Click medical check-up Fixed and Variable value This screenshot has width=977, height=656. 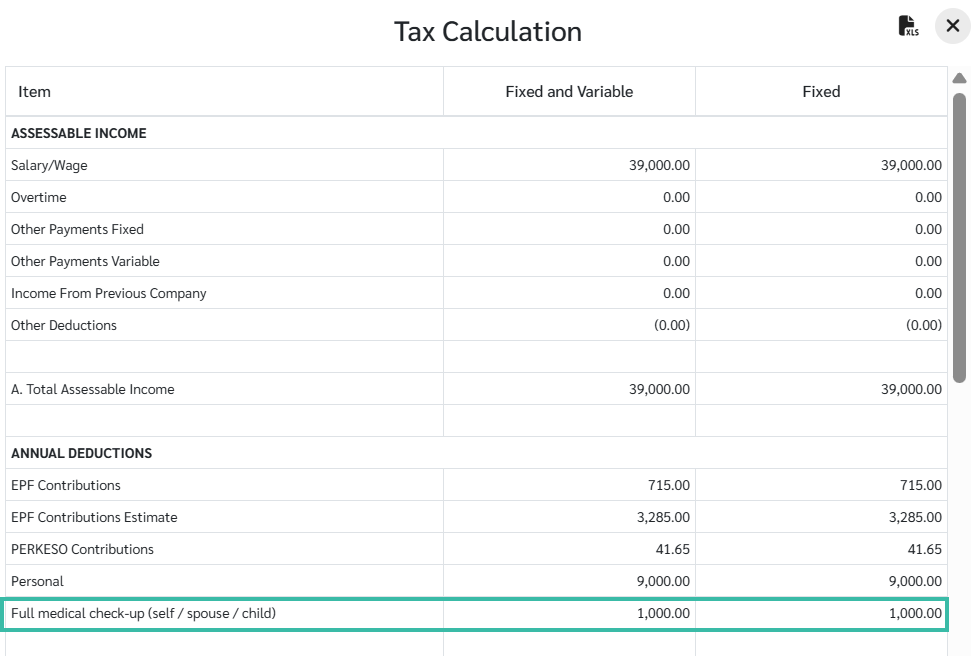click(663, 613)
